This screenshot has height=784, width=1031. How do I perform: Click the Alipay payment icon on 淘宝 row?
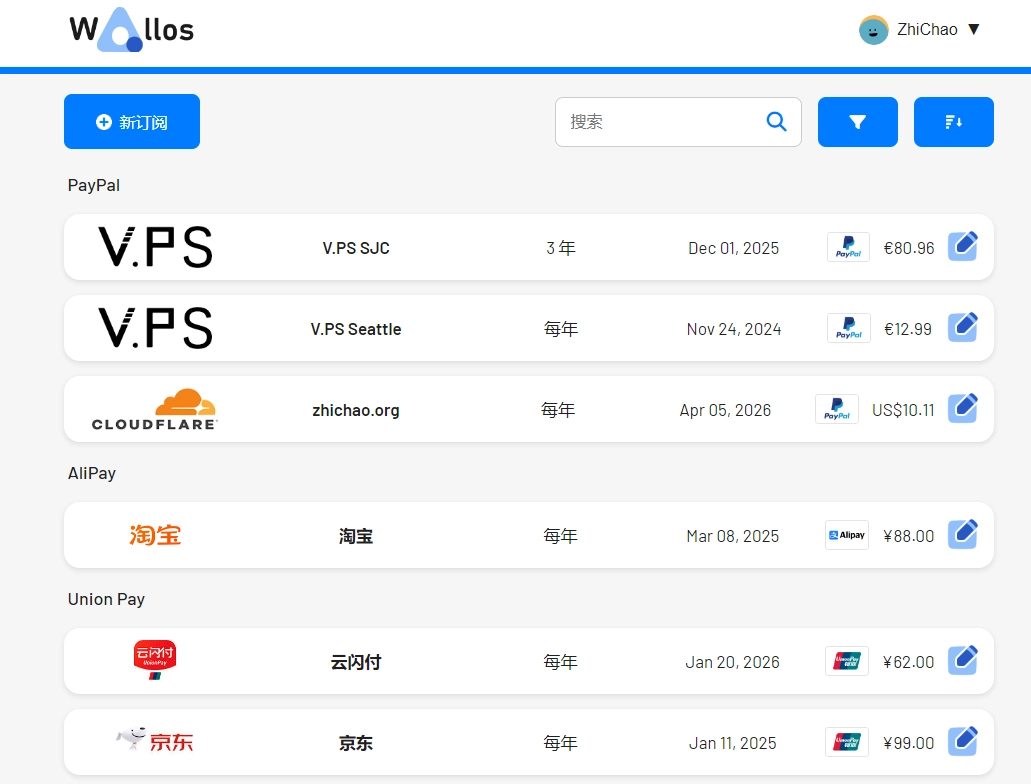(x=846, y=535)
